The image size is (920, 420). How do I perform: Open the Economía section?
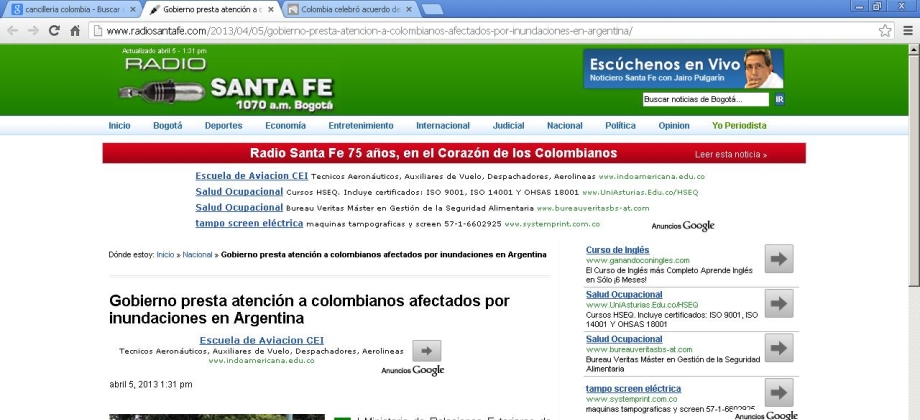point(285,126)
